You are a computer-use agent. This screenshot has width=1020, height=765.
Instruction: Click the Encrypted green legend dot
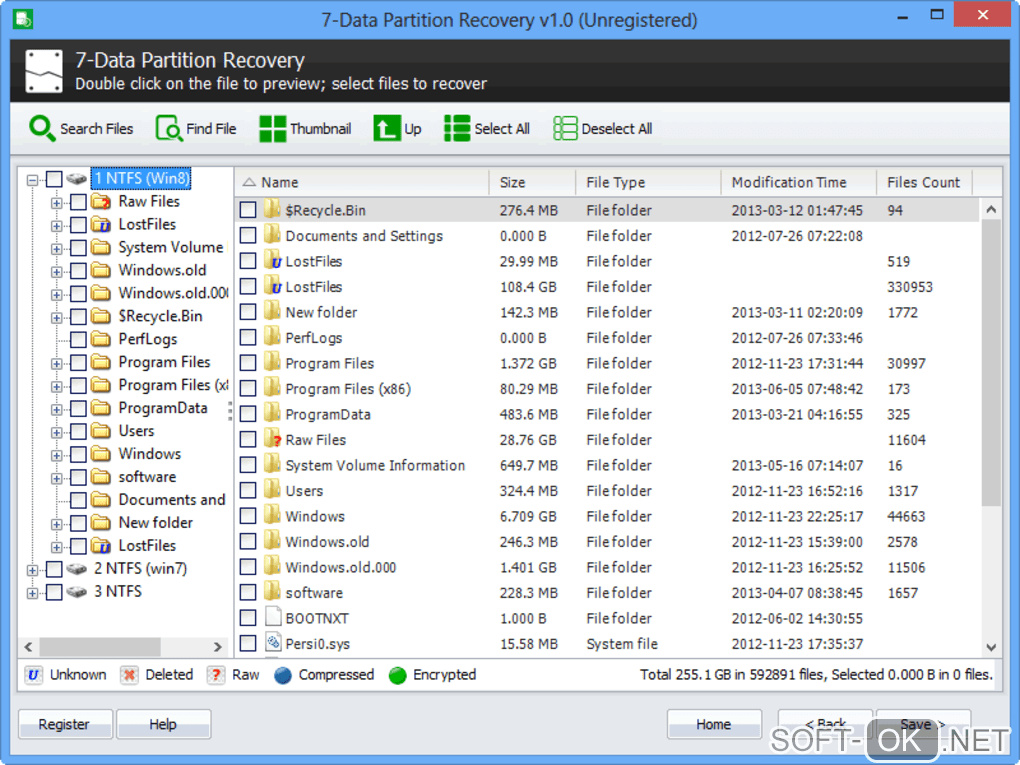[397, 675]
